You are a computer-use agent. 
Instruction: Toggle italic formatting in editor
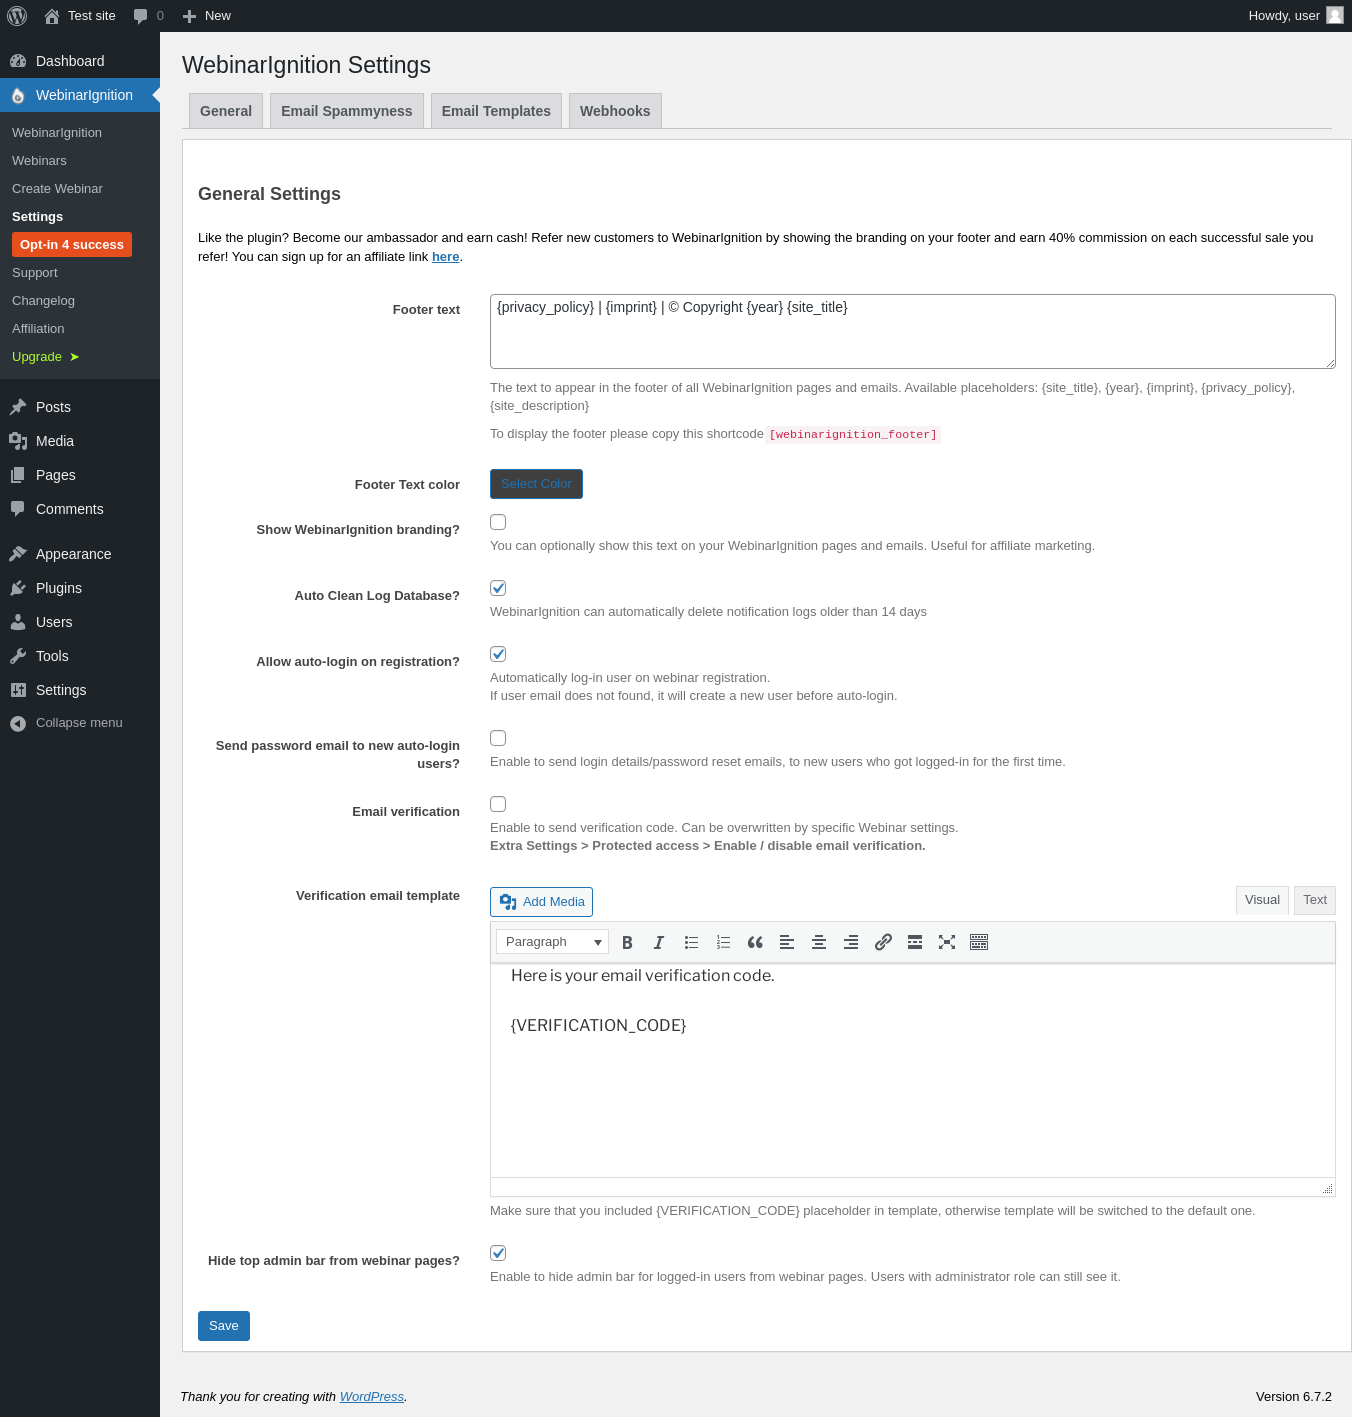[x=659, y=942]
